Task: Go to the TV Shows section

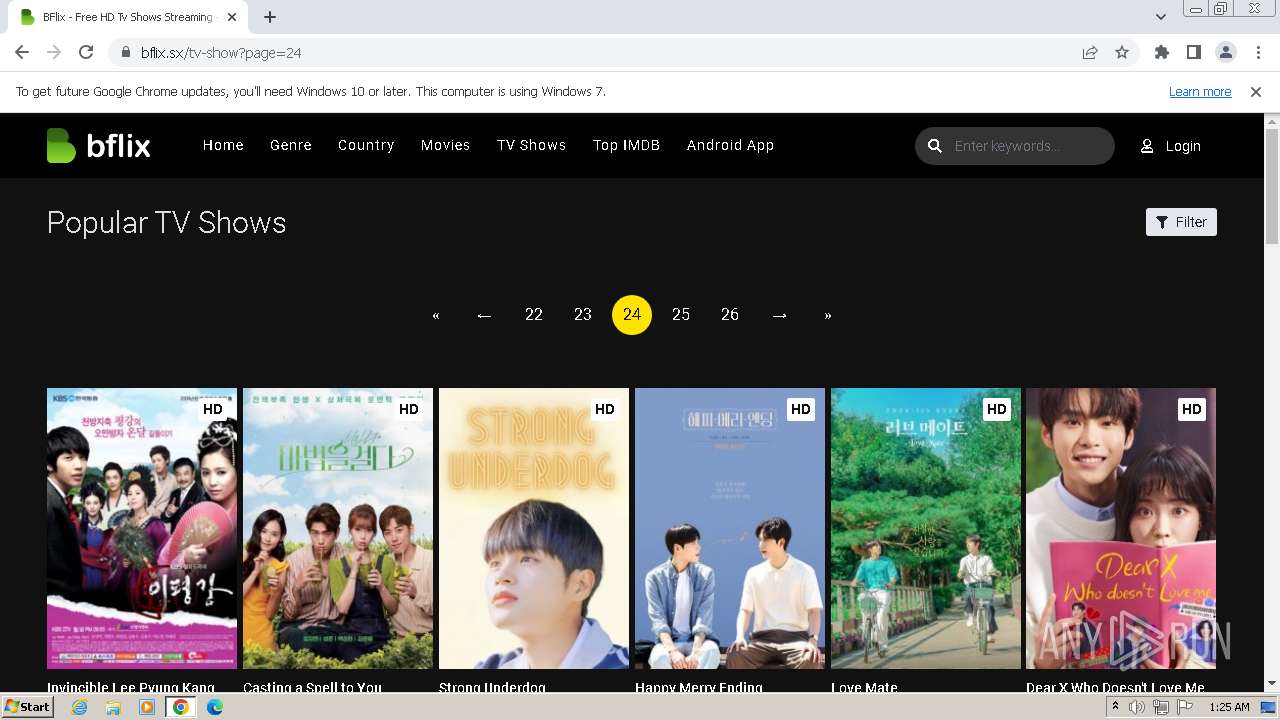Action: (531, 145)
